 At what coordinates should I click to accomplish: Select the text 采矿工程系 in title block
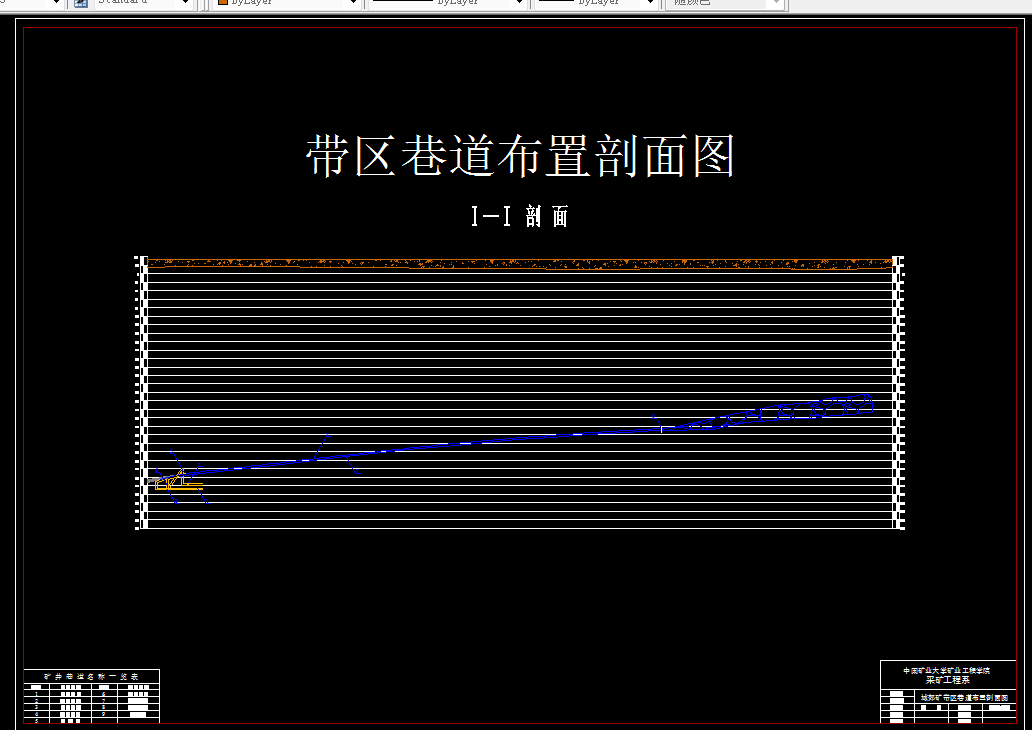[x=948, y=680]
